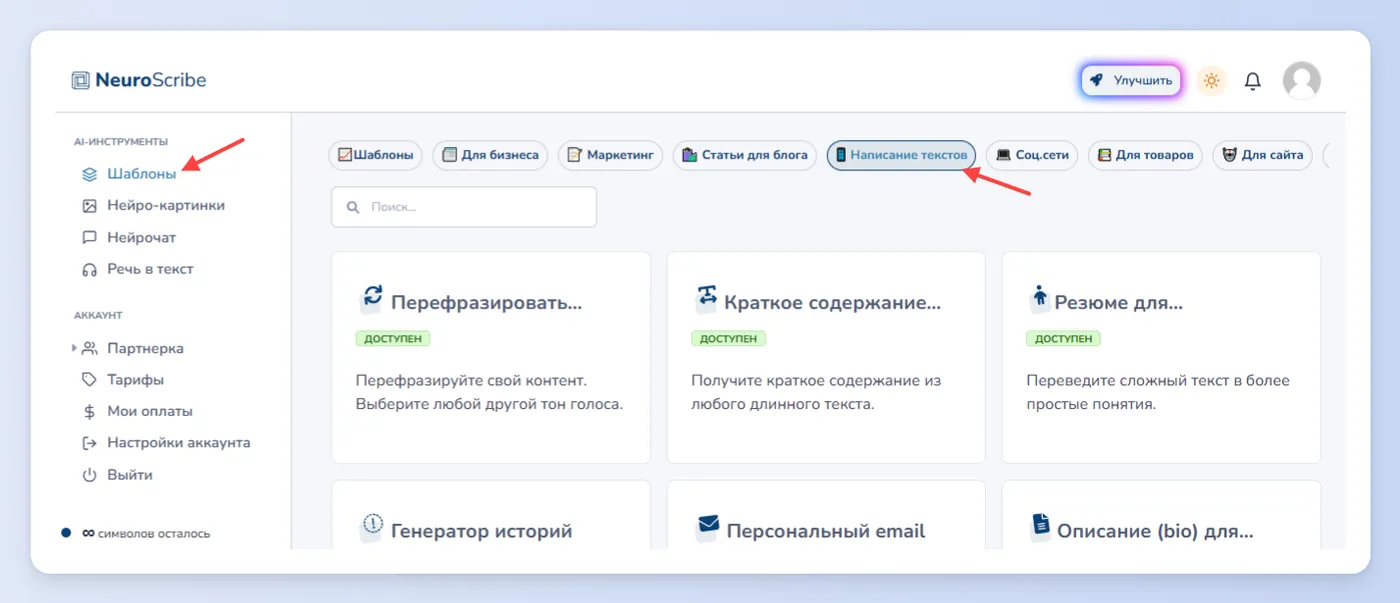Click the Поиск search input field

(464, 207)
